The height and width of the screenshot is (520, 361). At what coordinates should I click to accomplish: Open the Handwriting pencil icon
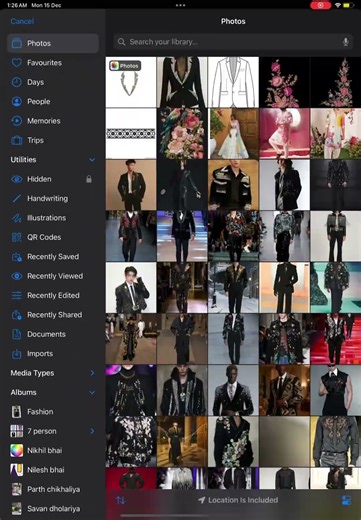pyautogui.click(x=17, y=198)
